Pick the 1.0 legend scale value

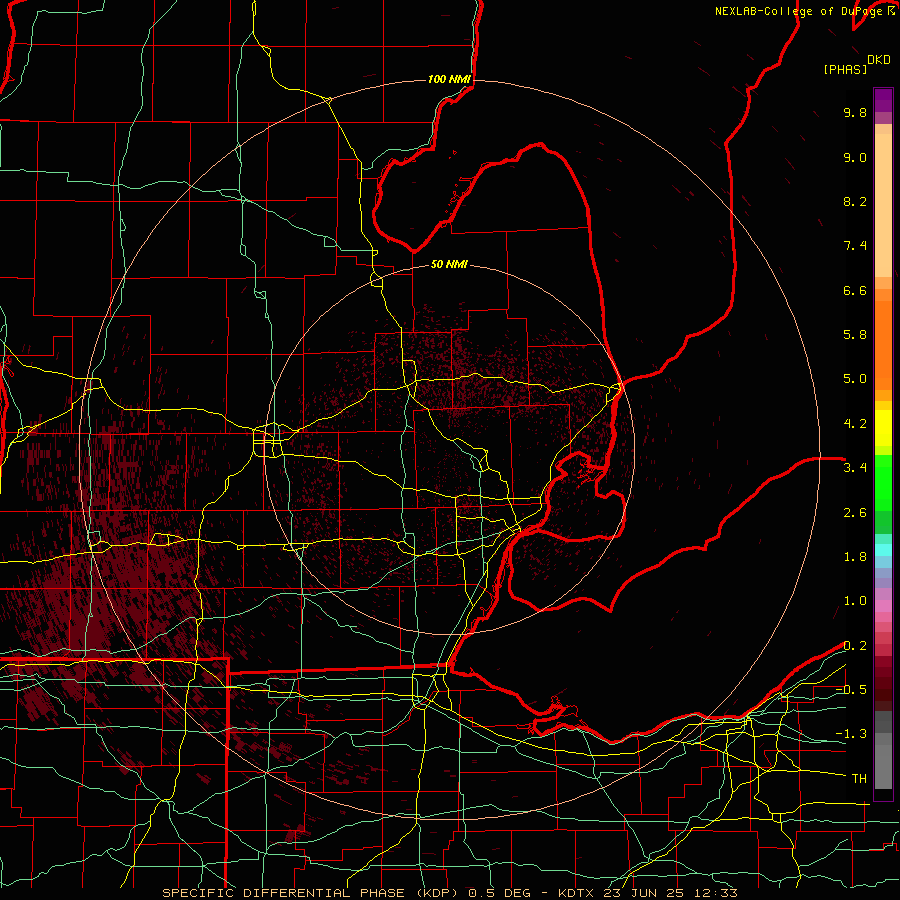point(855,601)
